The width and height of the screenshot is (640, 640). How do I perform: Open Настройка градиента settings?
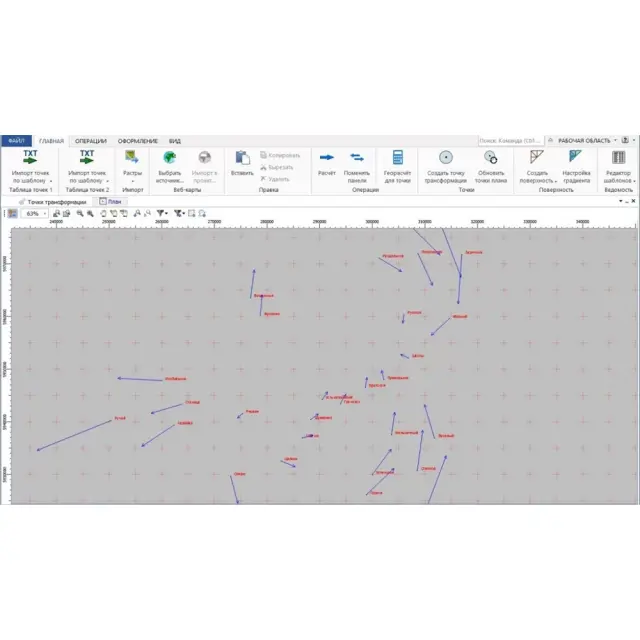click(x=575, y=158)
